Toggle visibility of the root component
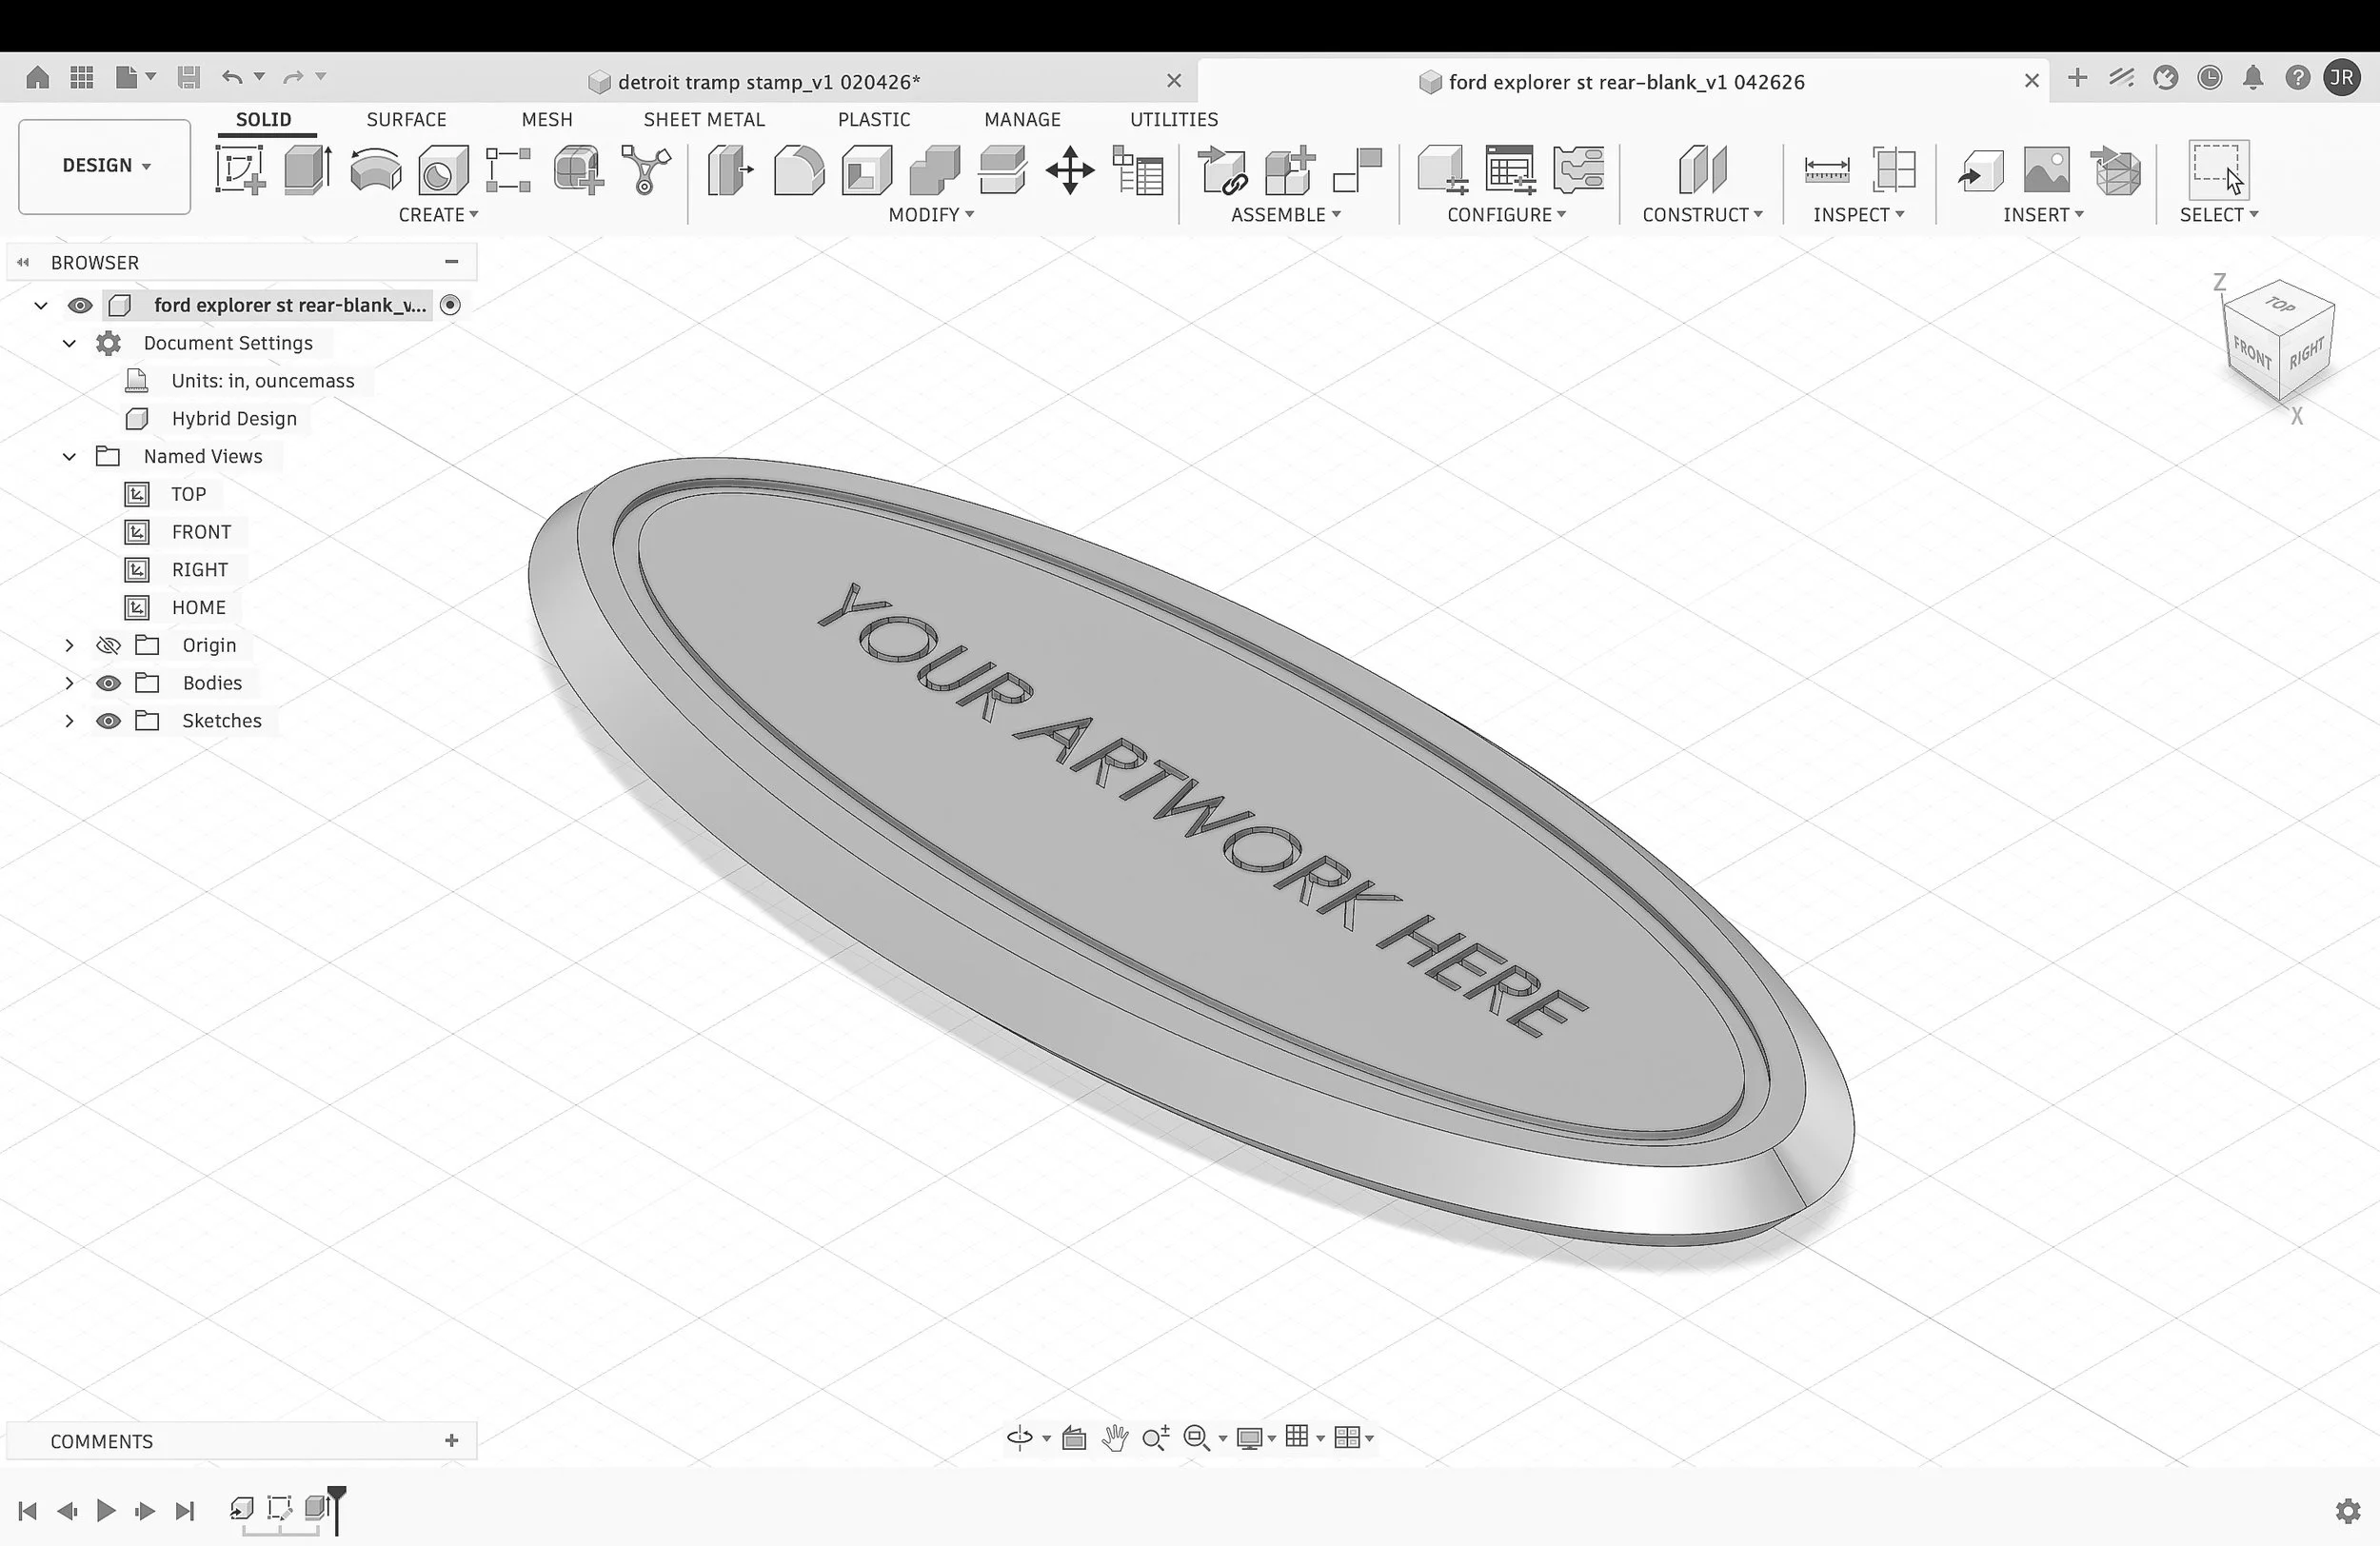 coord(80,305)
